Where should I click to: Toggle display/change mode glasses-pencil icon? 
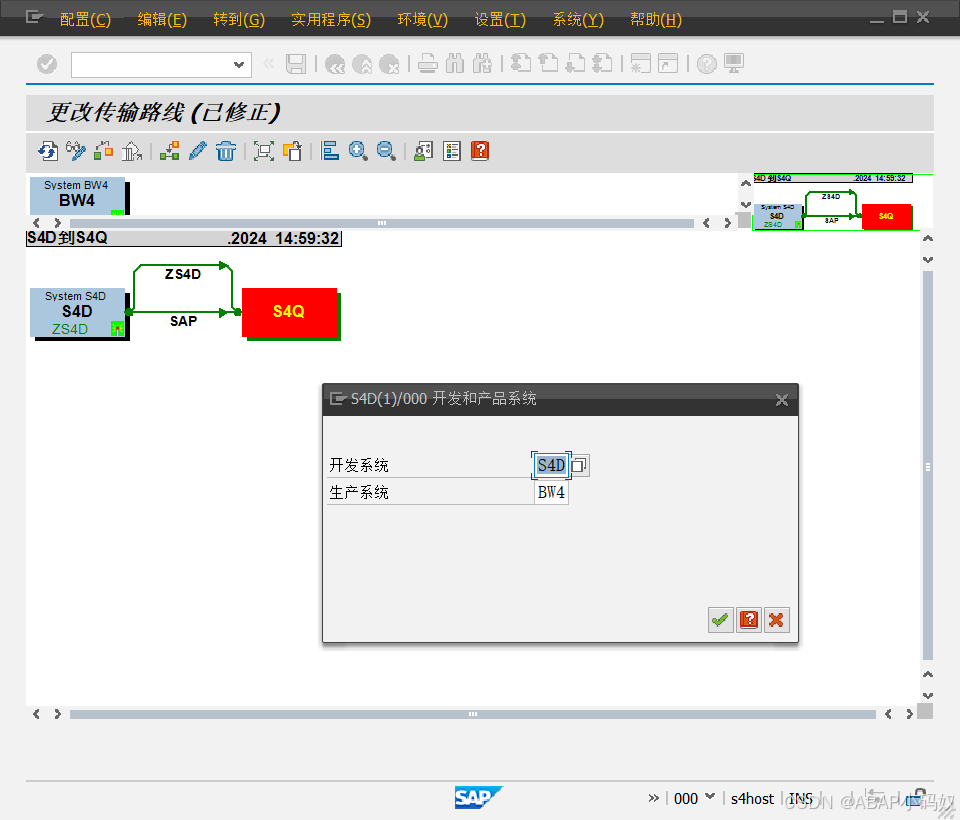pos(76,151)
